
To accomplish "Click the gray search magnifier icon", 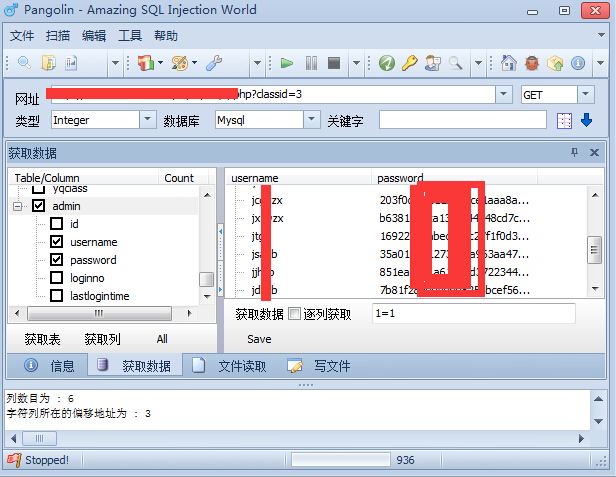I will 455,63.
